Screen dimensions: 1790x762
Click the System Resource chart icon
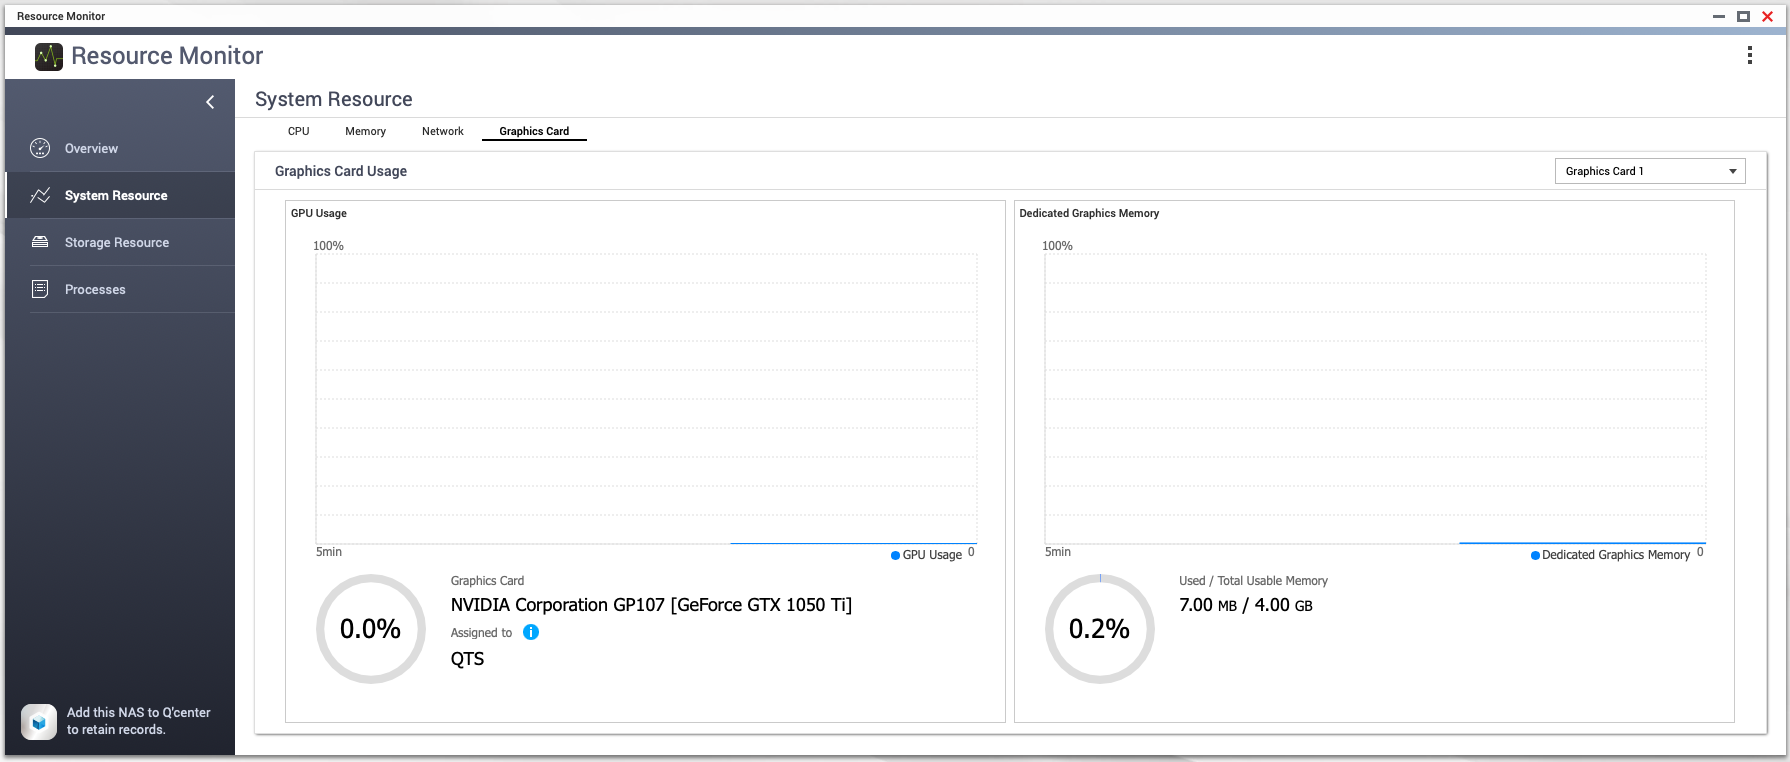40,196
